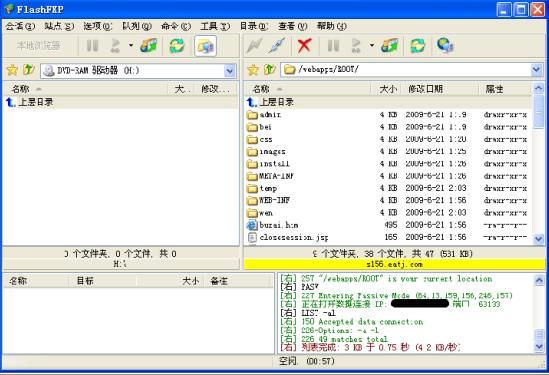Select the admin folder
The image size is (549, 375).
(x=388, y=114)
